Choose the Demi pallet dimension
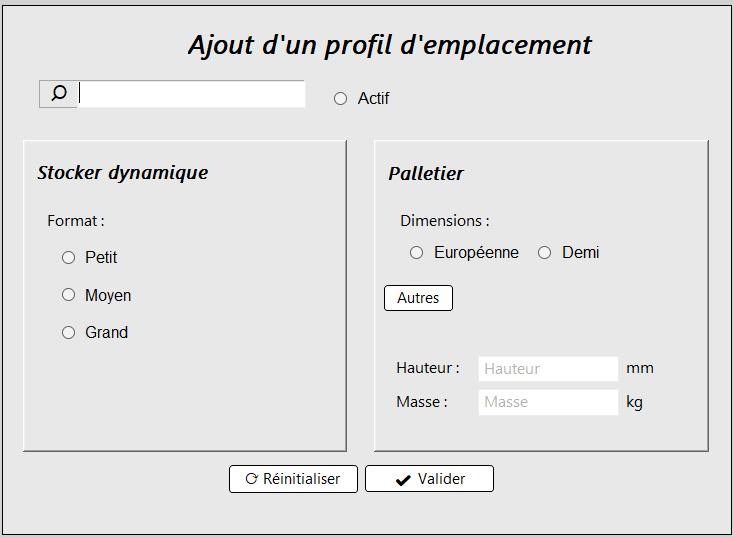The width and height of the screenshot is (733, 537). [545, 253]
